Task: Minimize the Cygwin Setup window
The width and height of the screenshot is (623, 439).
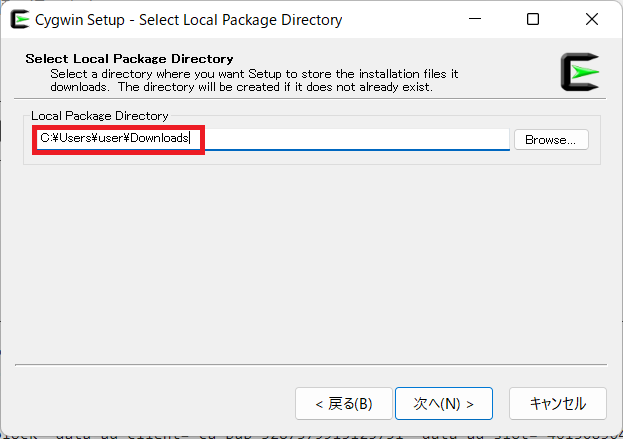Action: 474,19
